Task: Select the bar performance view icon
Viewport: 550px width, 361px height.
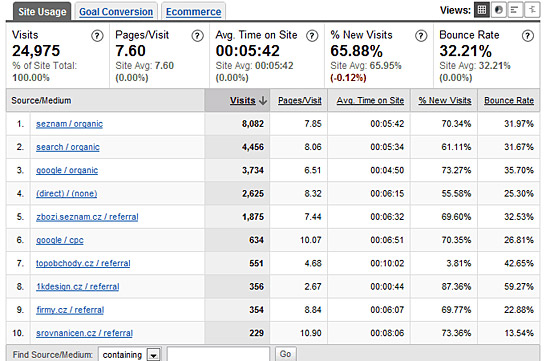Action: pos(515,10)
